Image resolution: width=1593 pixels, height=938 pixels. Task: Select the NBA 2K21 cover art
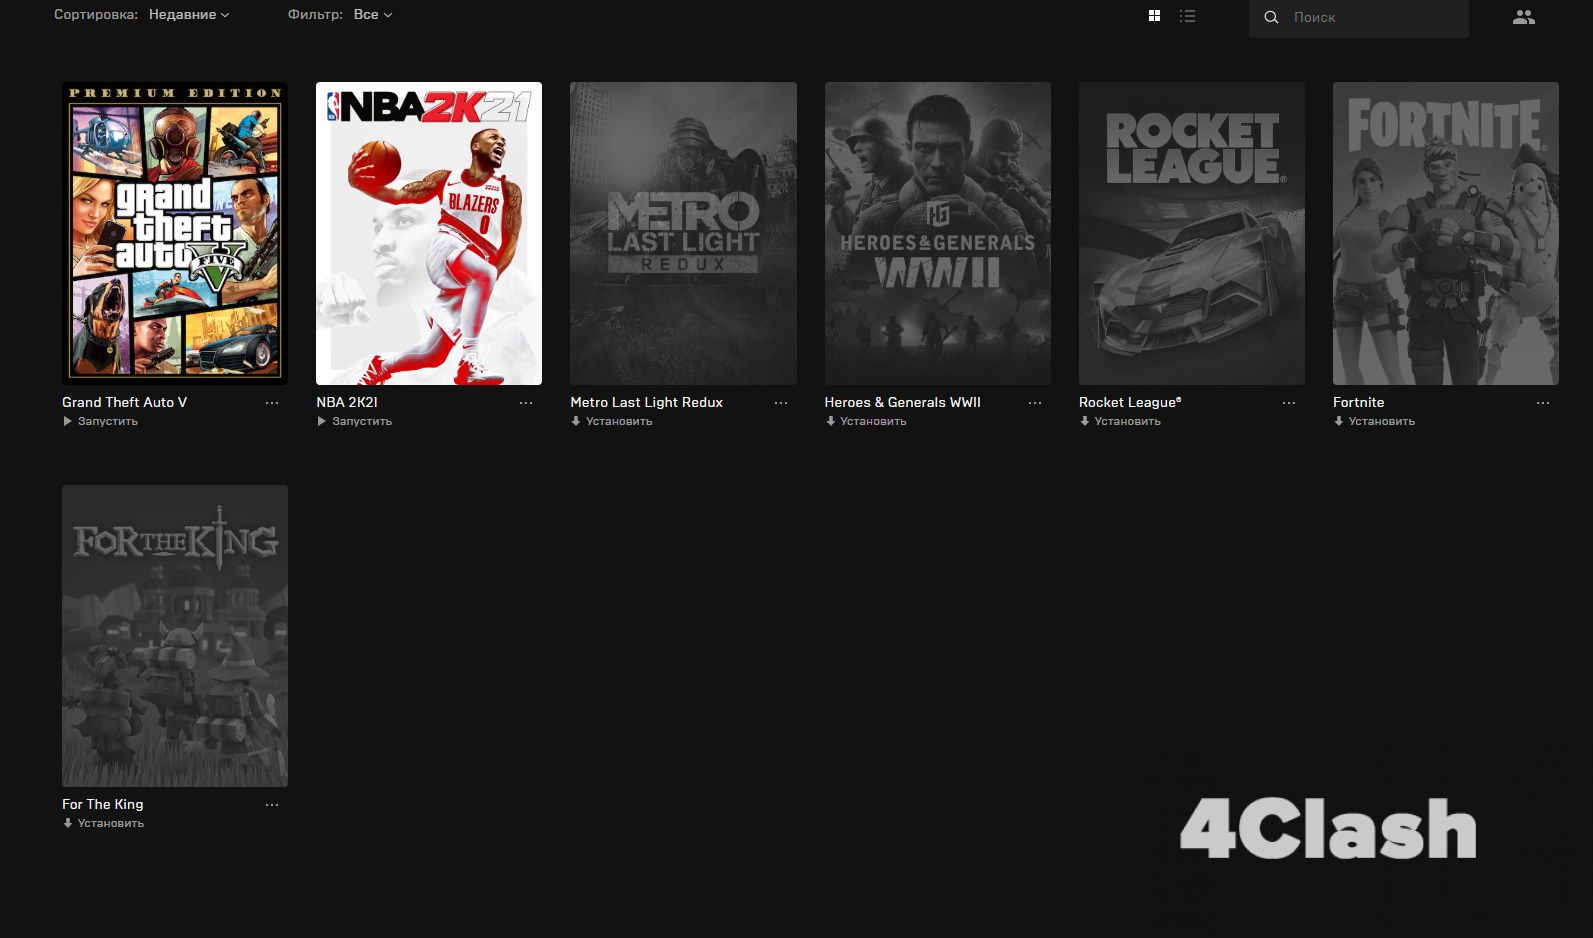(x=429, y=233)
